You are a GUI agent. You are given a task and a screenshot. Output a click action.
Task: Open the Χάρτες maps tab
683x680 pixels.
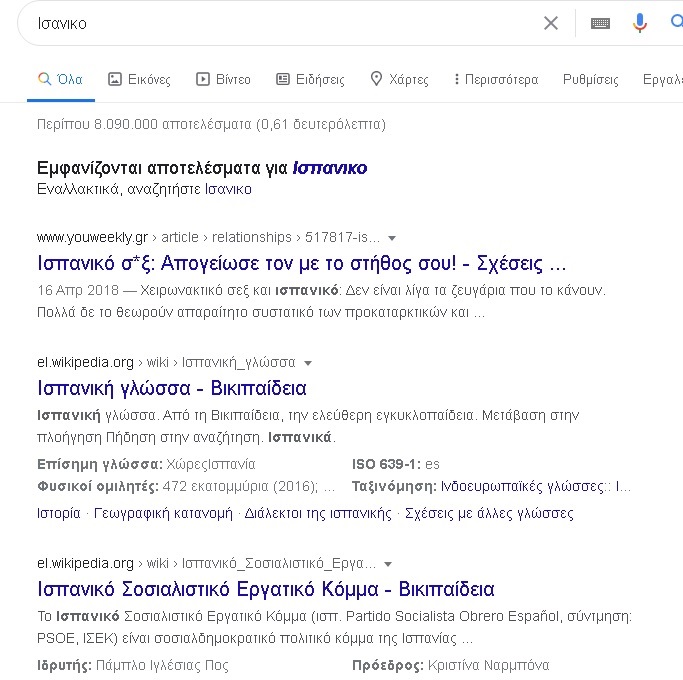[399, 79]
